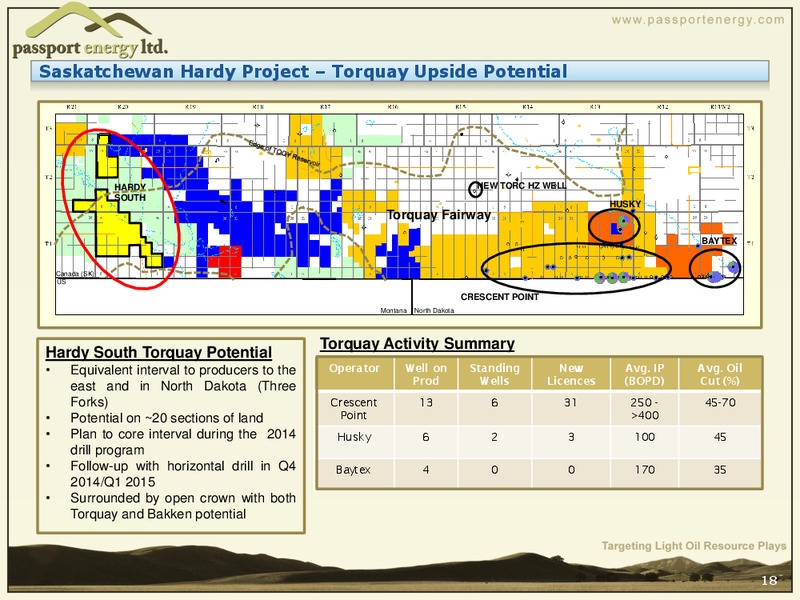Viewport: 800px width, 600px height.
Task: Click the slide number 18
Action: [x=769, y=580]
